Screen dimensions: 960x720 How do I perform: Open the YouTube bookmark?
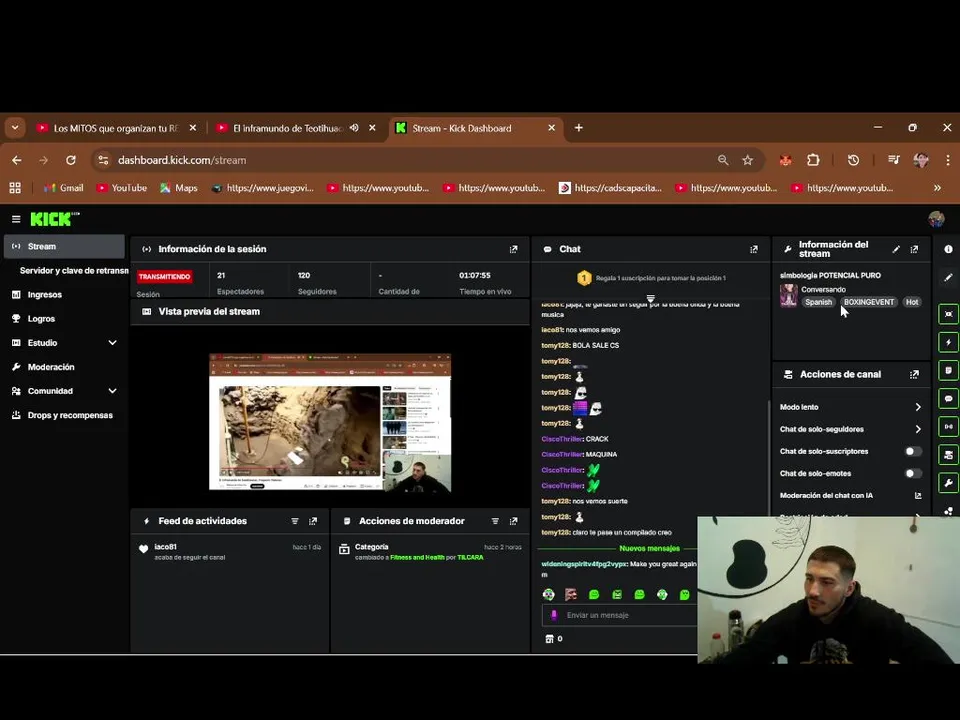[x=121, y=188]
